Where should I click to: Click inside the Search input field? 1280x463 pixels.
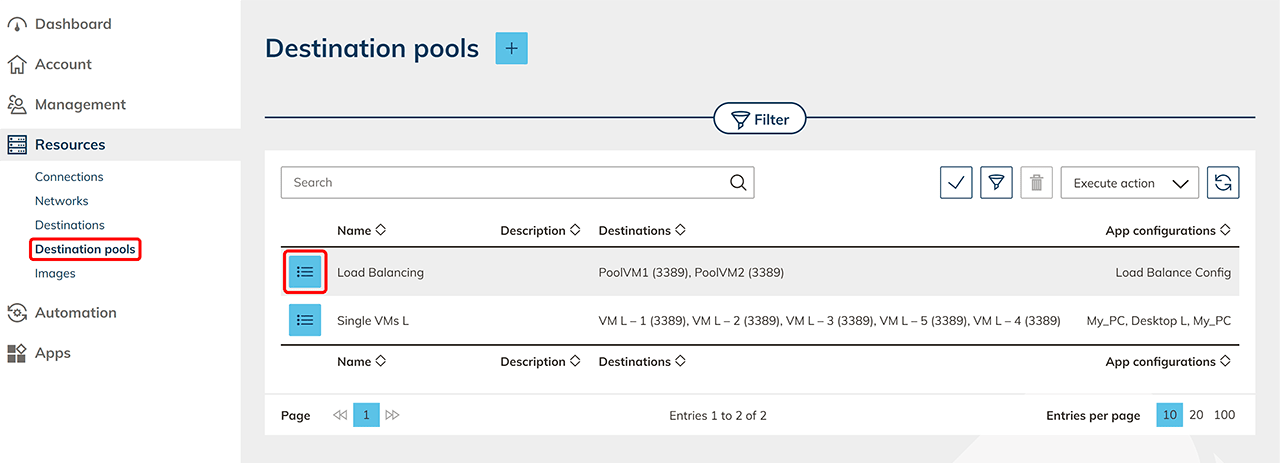505,182
